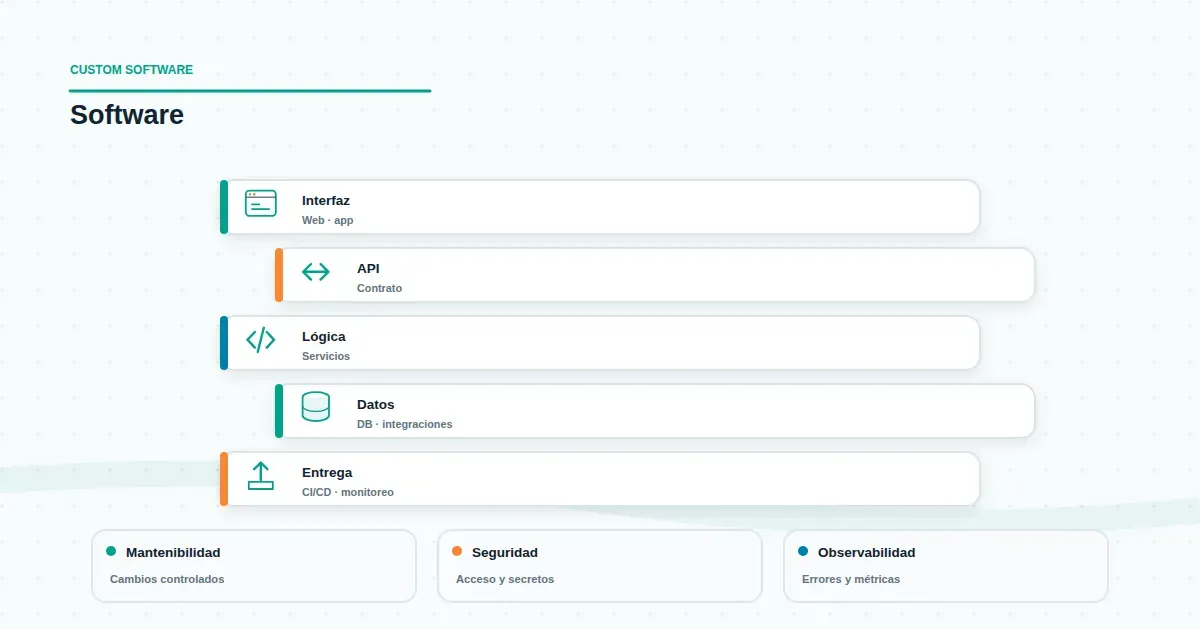Click the 'Contrato' subtitle
Viewport: 1200px width, 630px height.
click(x=380, y=288)
